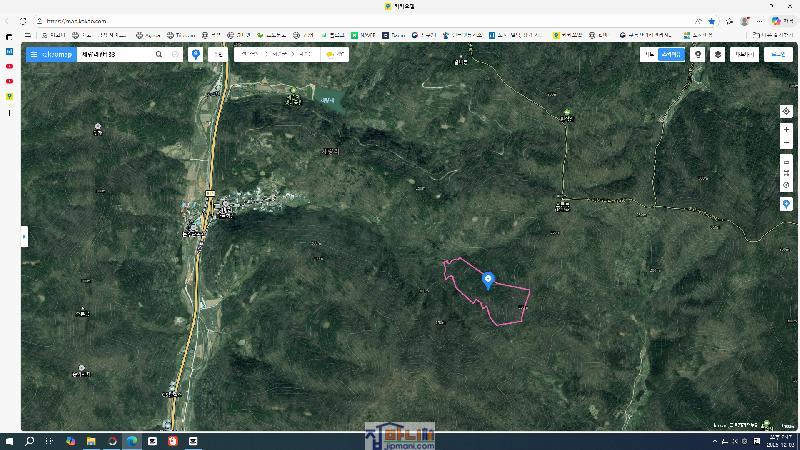Click the blue pin button on right toolbar
This screenshot has height=450, width=800.
[787, 204]
